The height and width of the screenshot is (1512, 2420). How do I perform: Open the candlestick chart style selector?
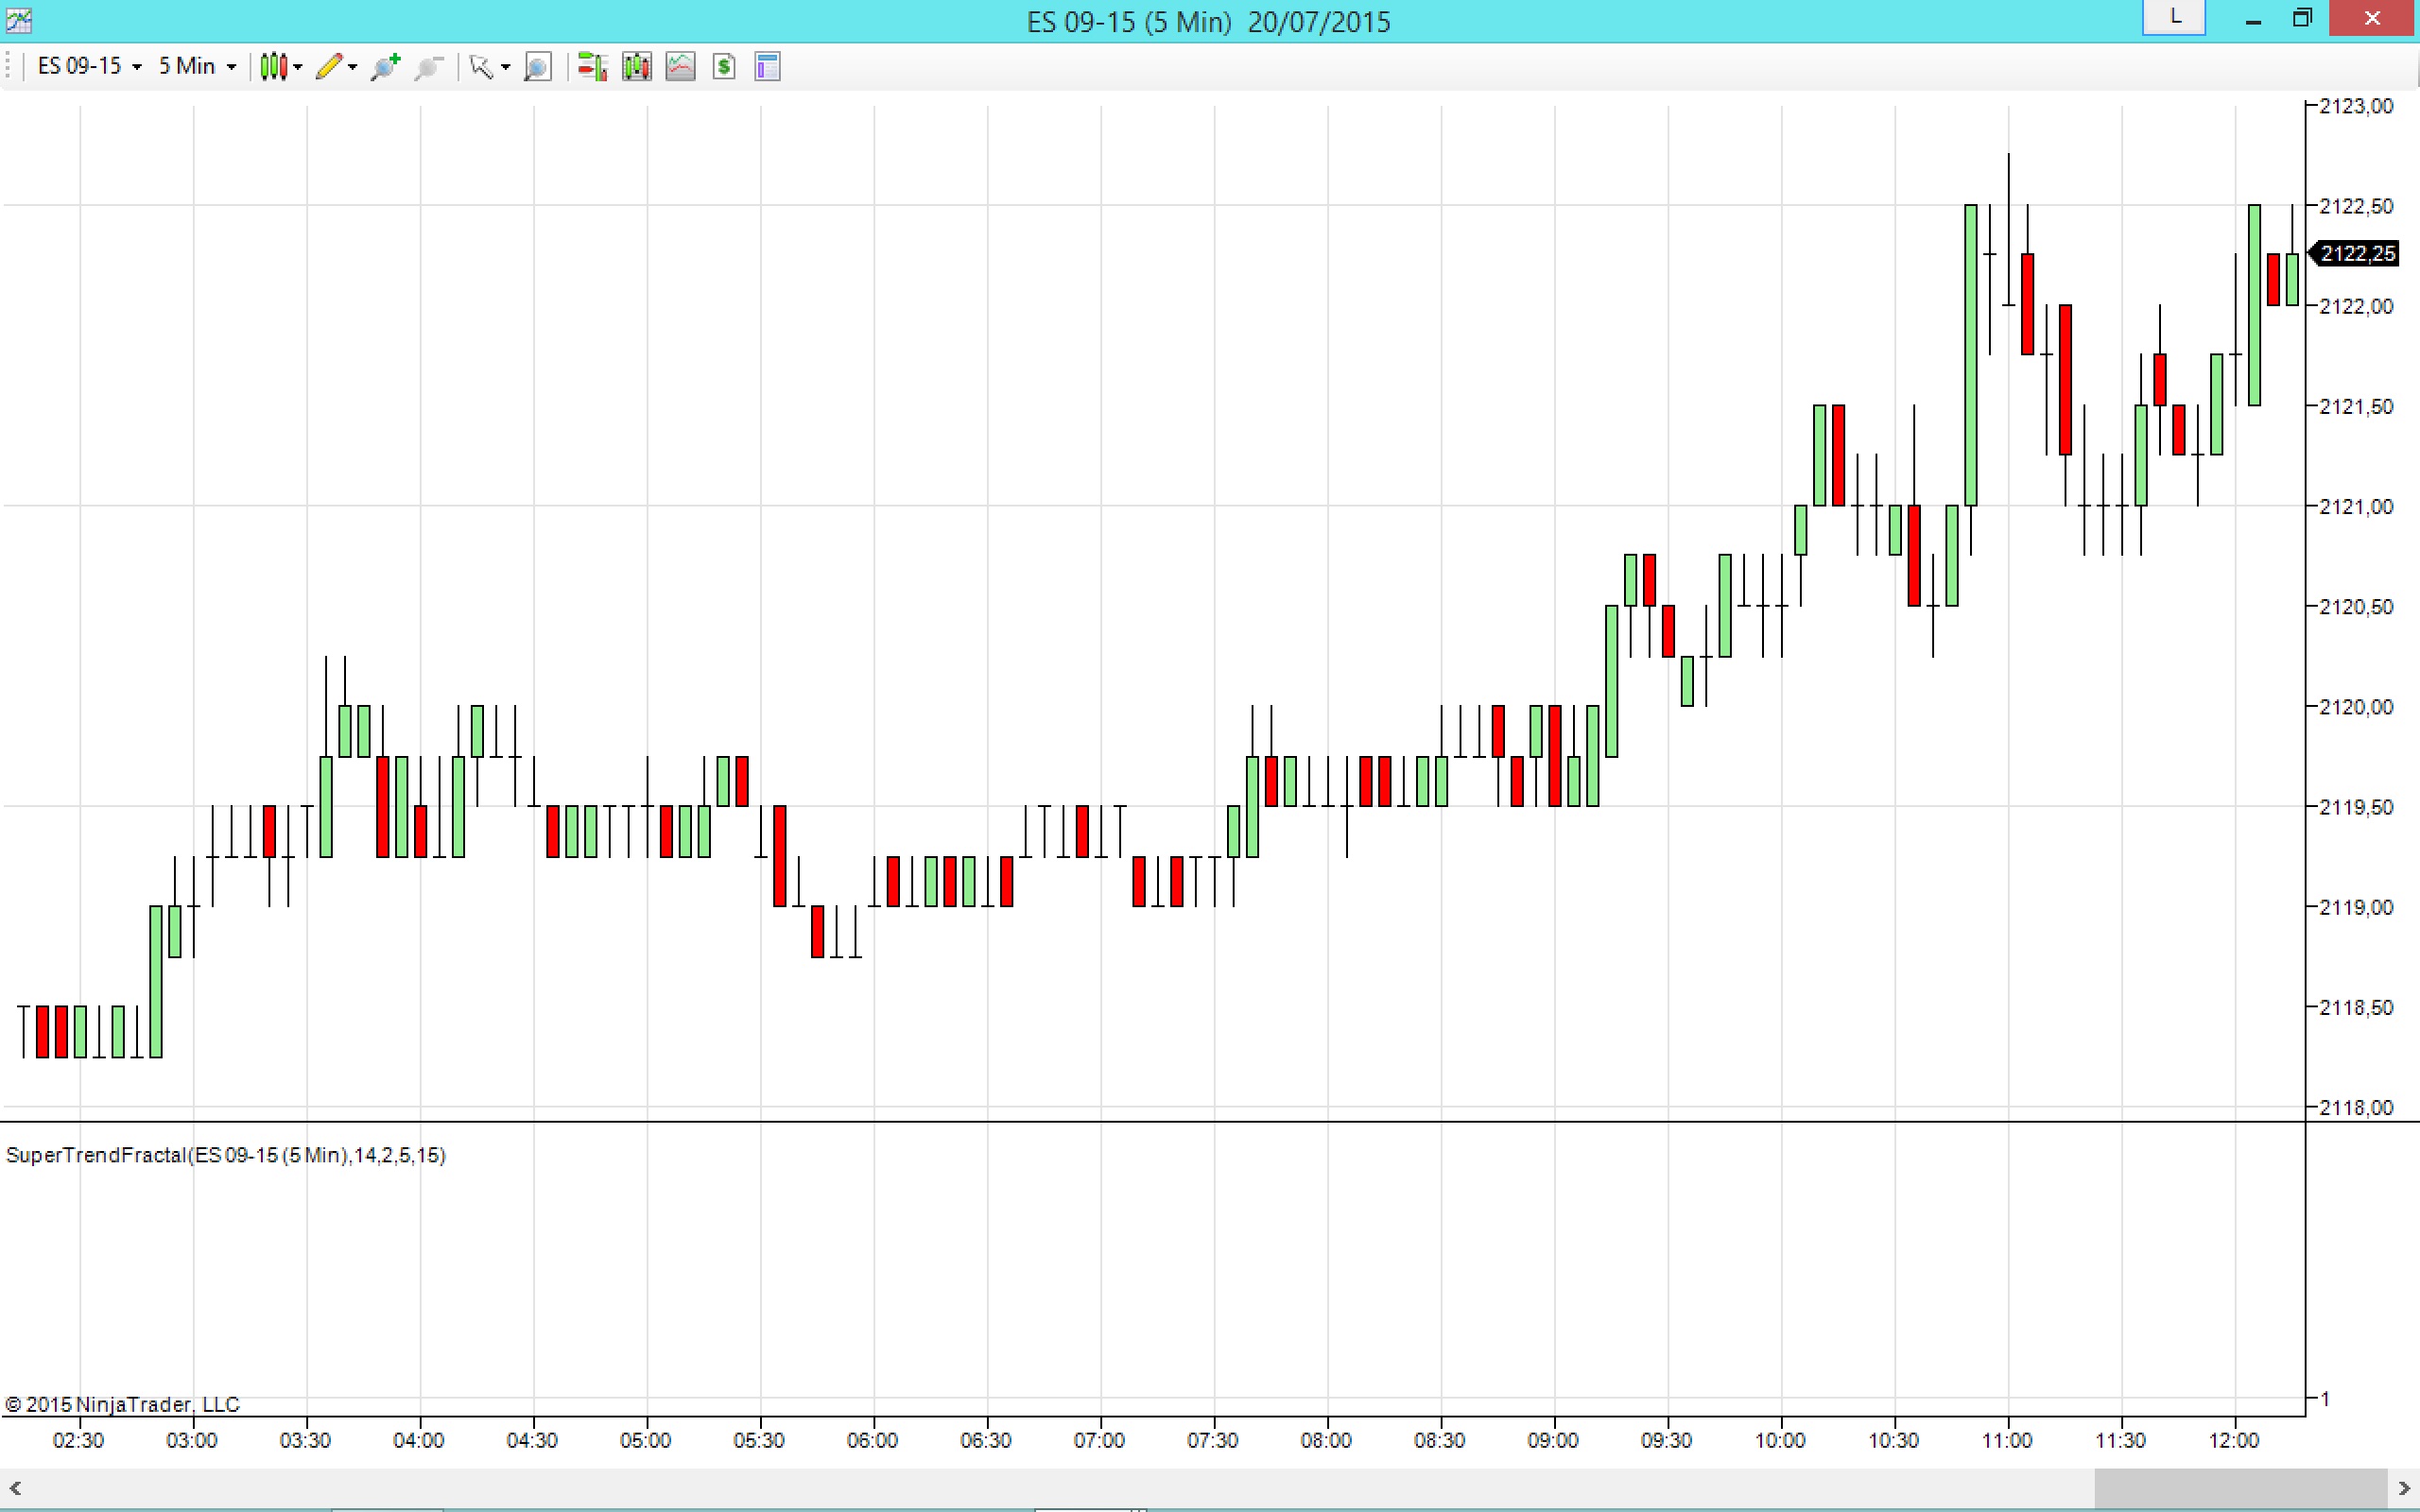273,67
